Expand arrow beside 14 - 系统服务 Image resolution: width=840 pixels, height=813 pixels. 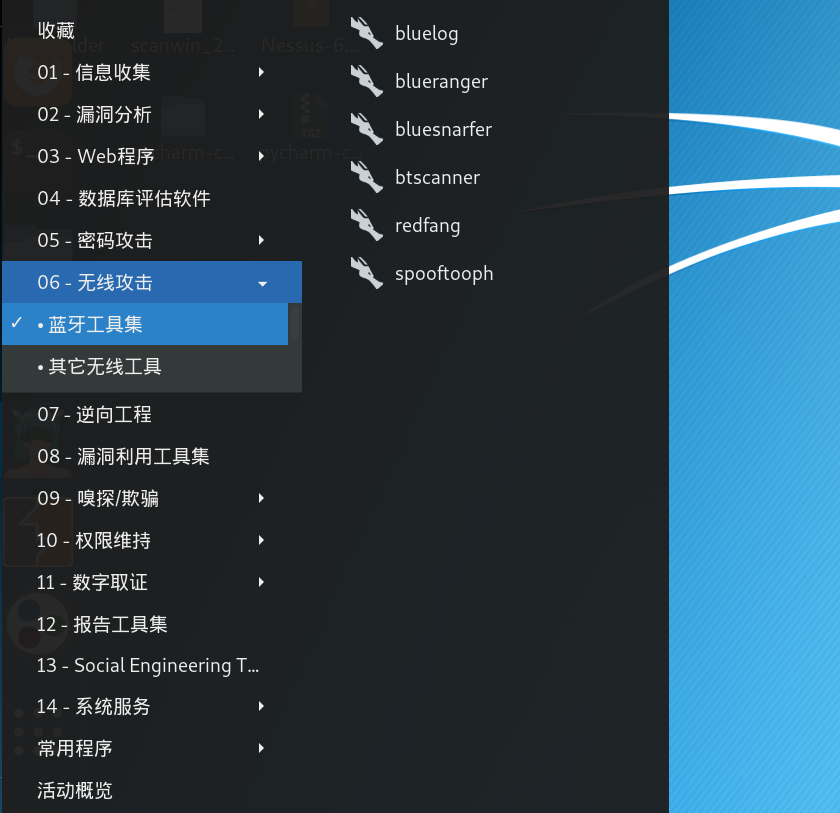[261, 706]
